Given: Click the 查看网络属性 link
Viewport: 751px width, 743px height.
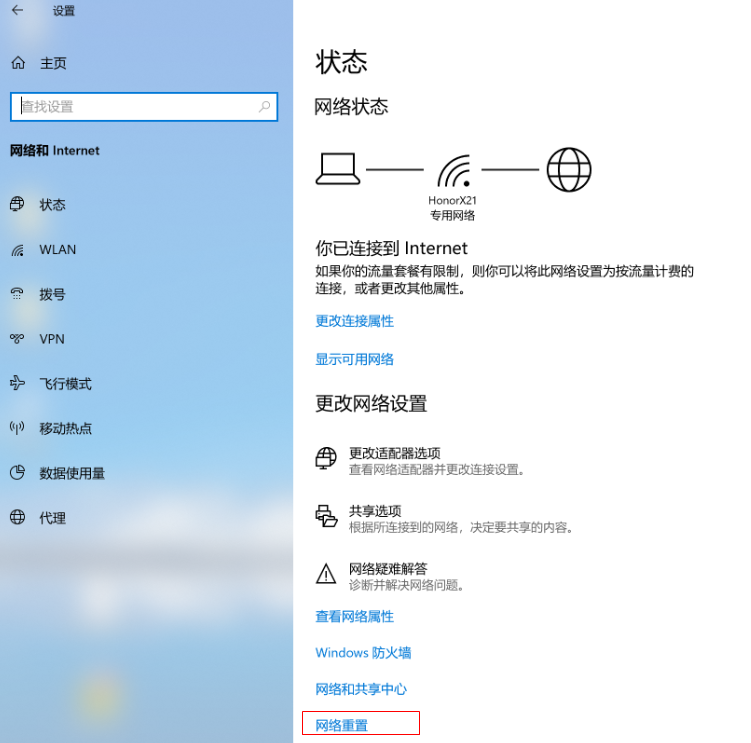Looking at the screenshot, I should [x=354, y=616].
